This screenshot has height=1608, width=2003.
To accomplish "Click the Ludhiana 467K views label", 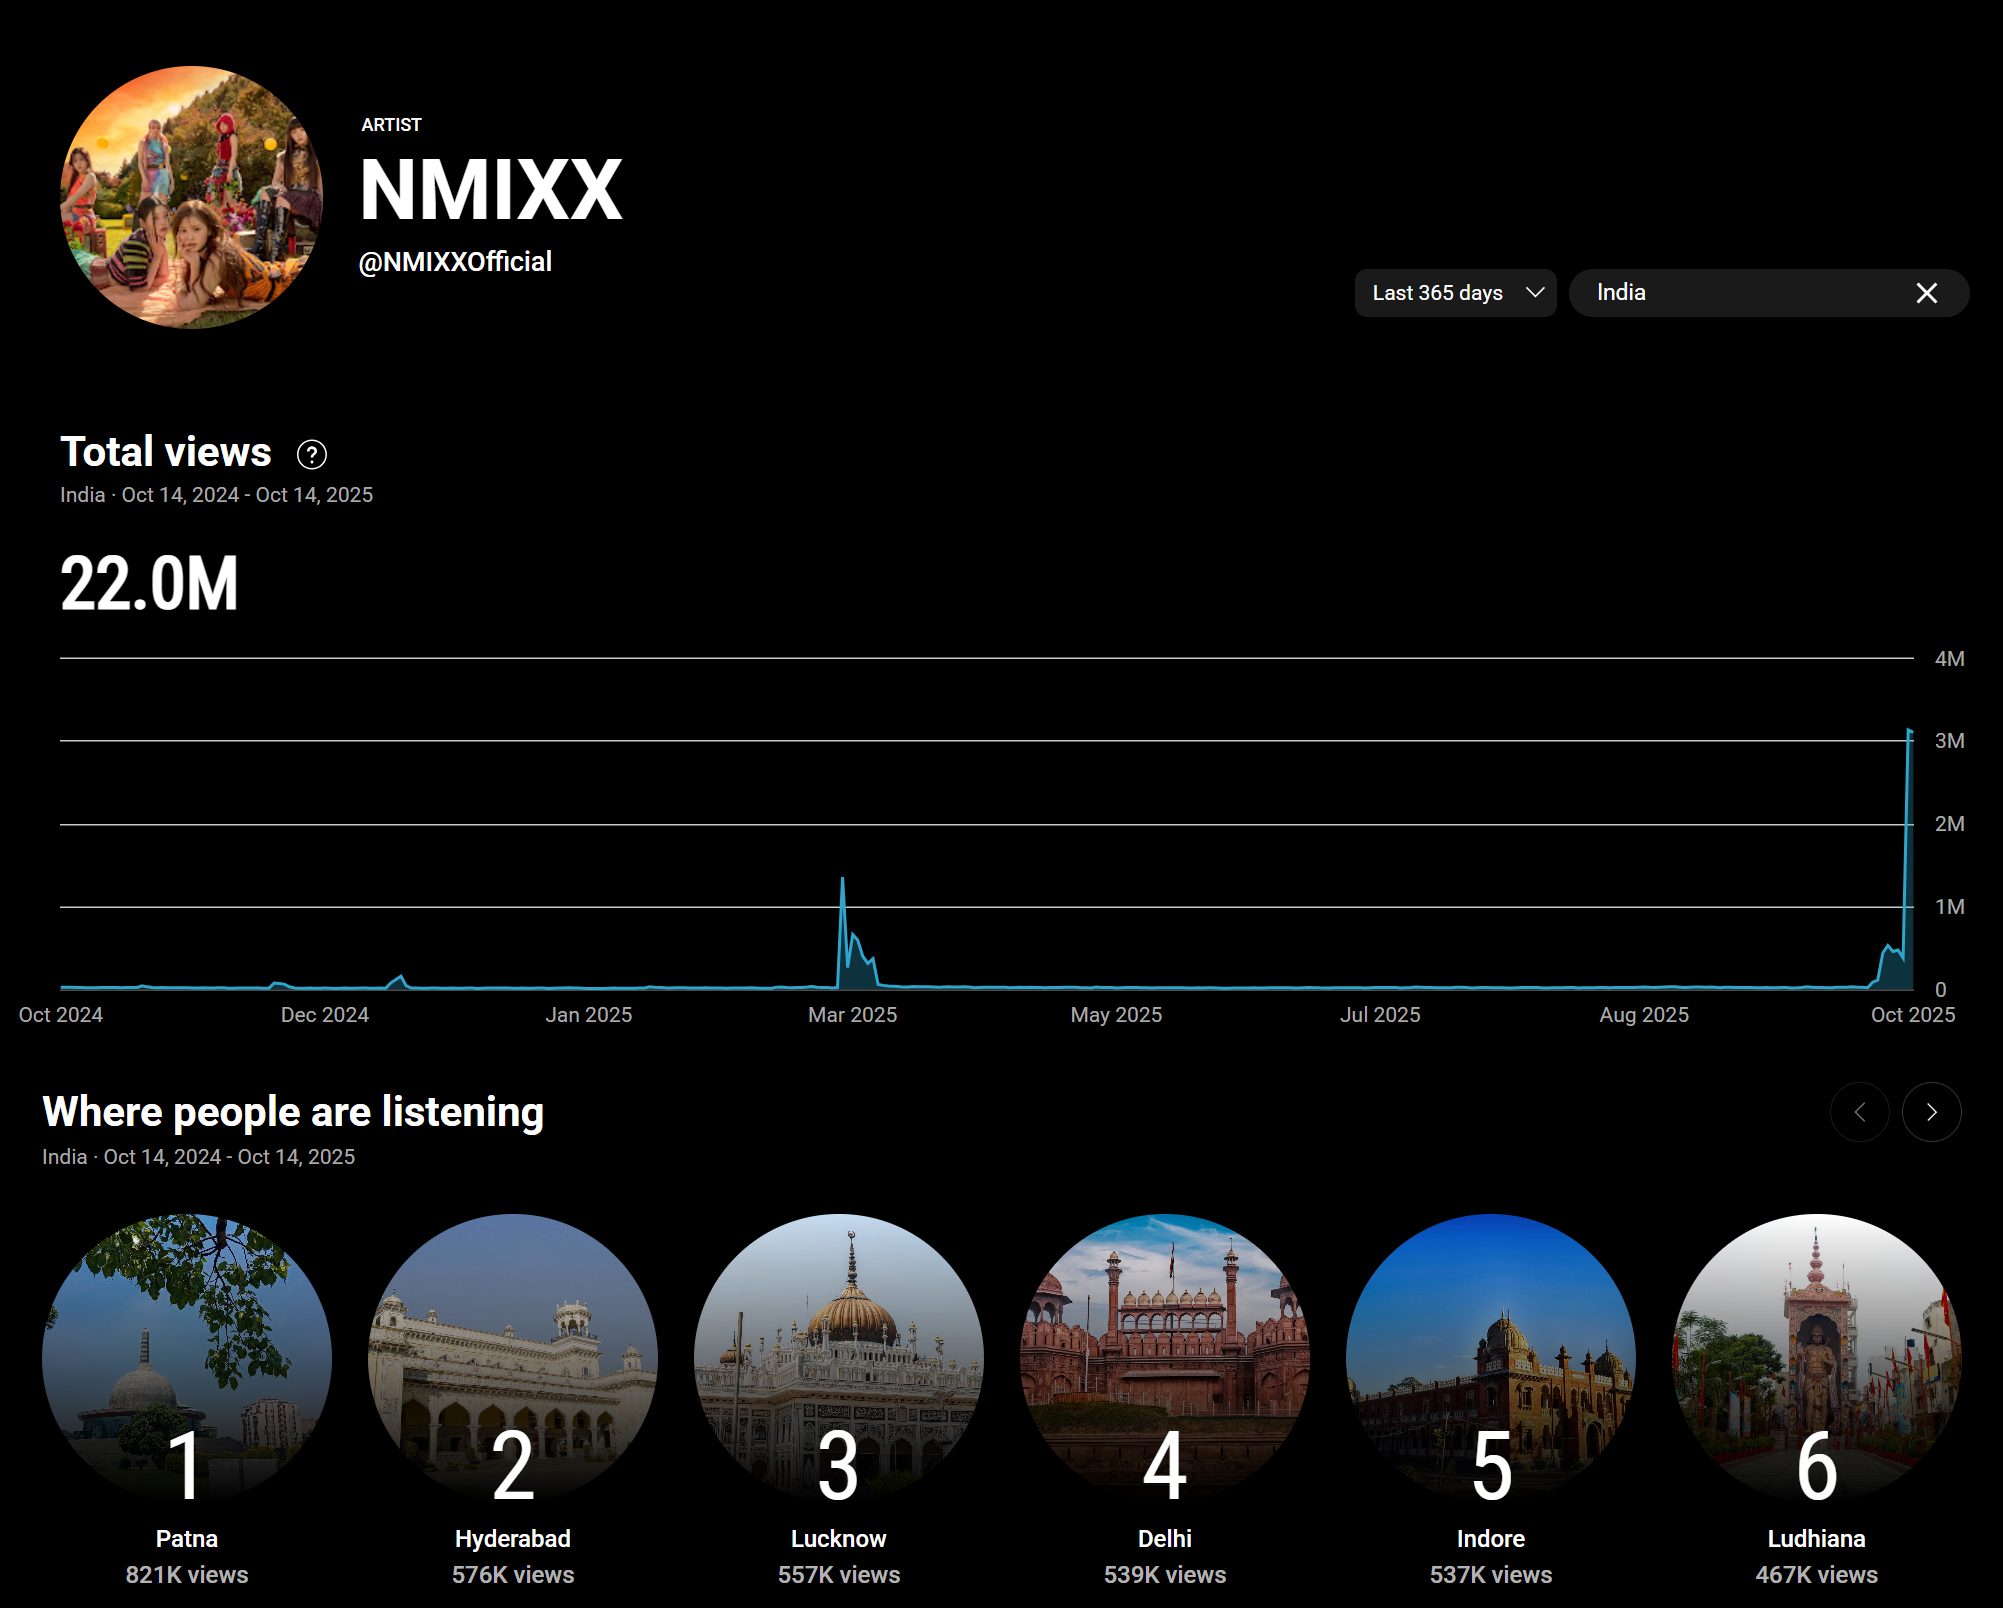I will [1817, 1574].
